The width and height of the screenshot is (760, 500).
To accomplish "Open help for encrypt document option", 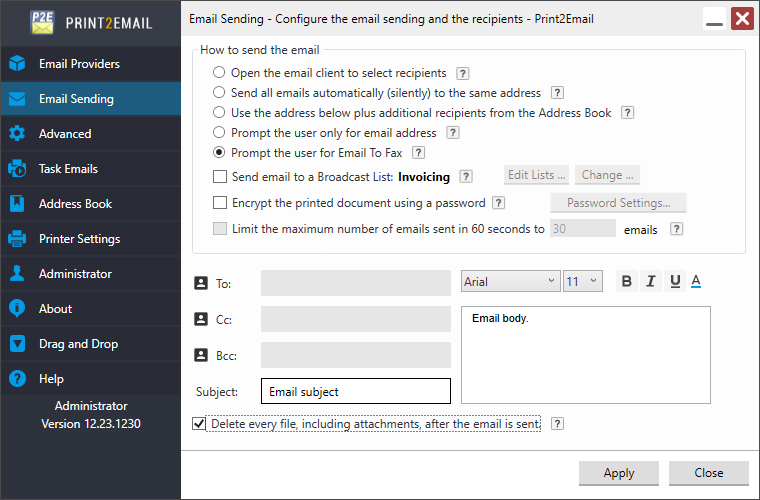I will (498, 203).
